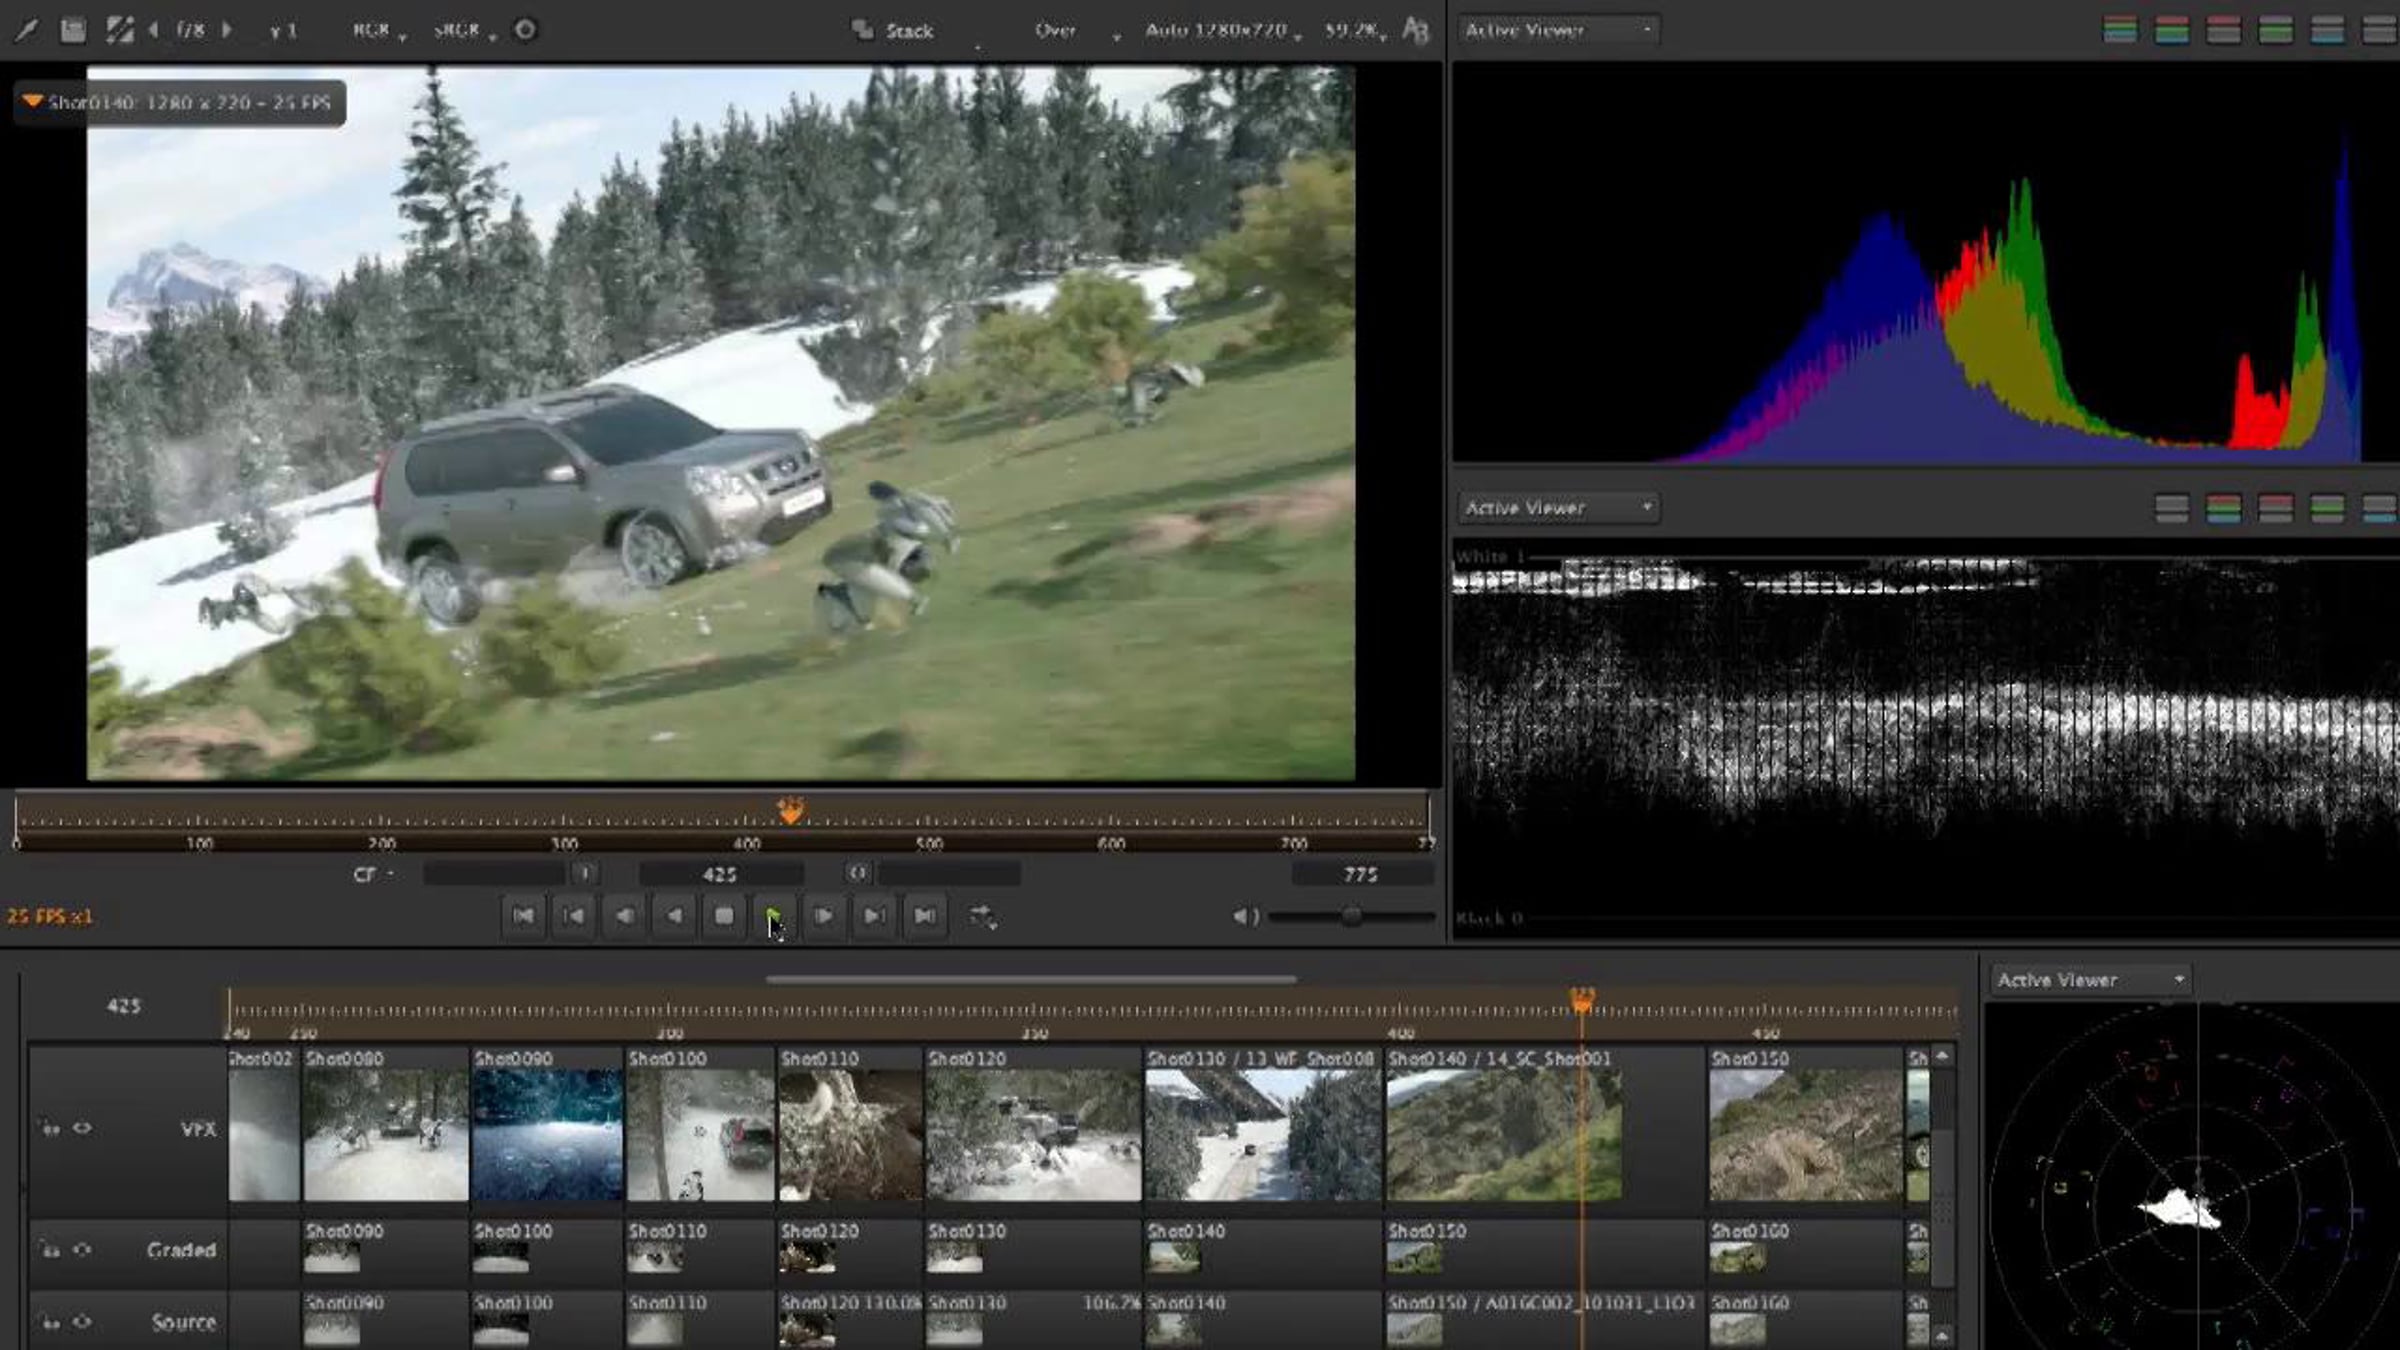This screenshot has height=1350, width=2400.
Task: Click the playback loop mode icon
Action: (x=982, y=916)
